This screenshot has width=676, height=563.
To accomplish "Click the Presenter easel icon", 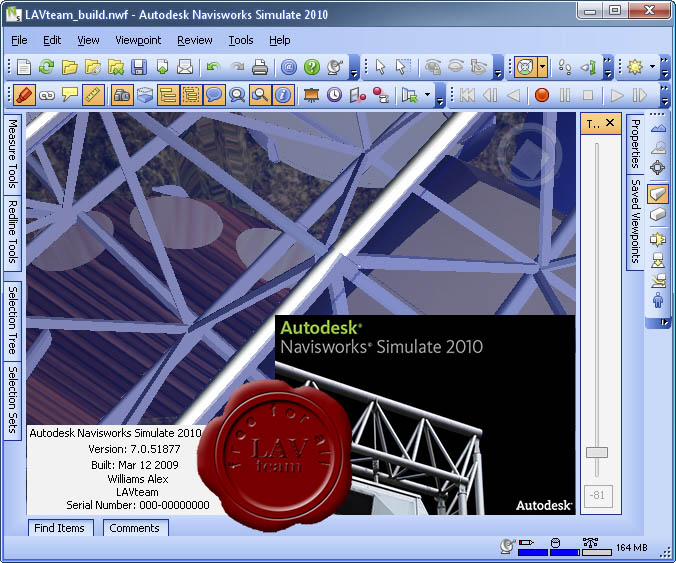I will (311, 95).
